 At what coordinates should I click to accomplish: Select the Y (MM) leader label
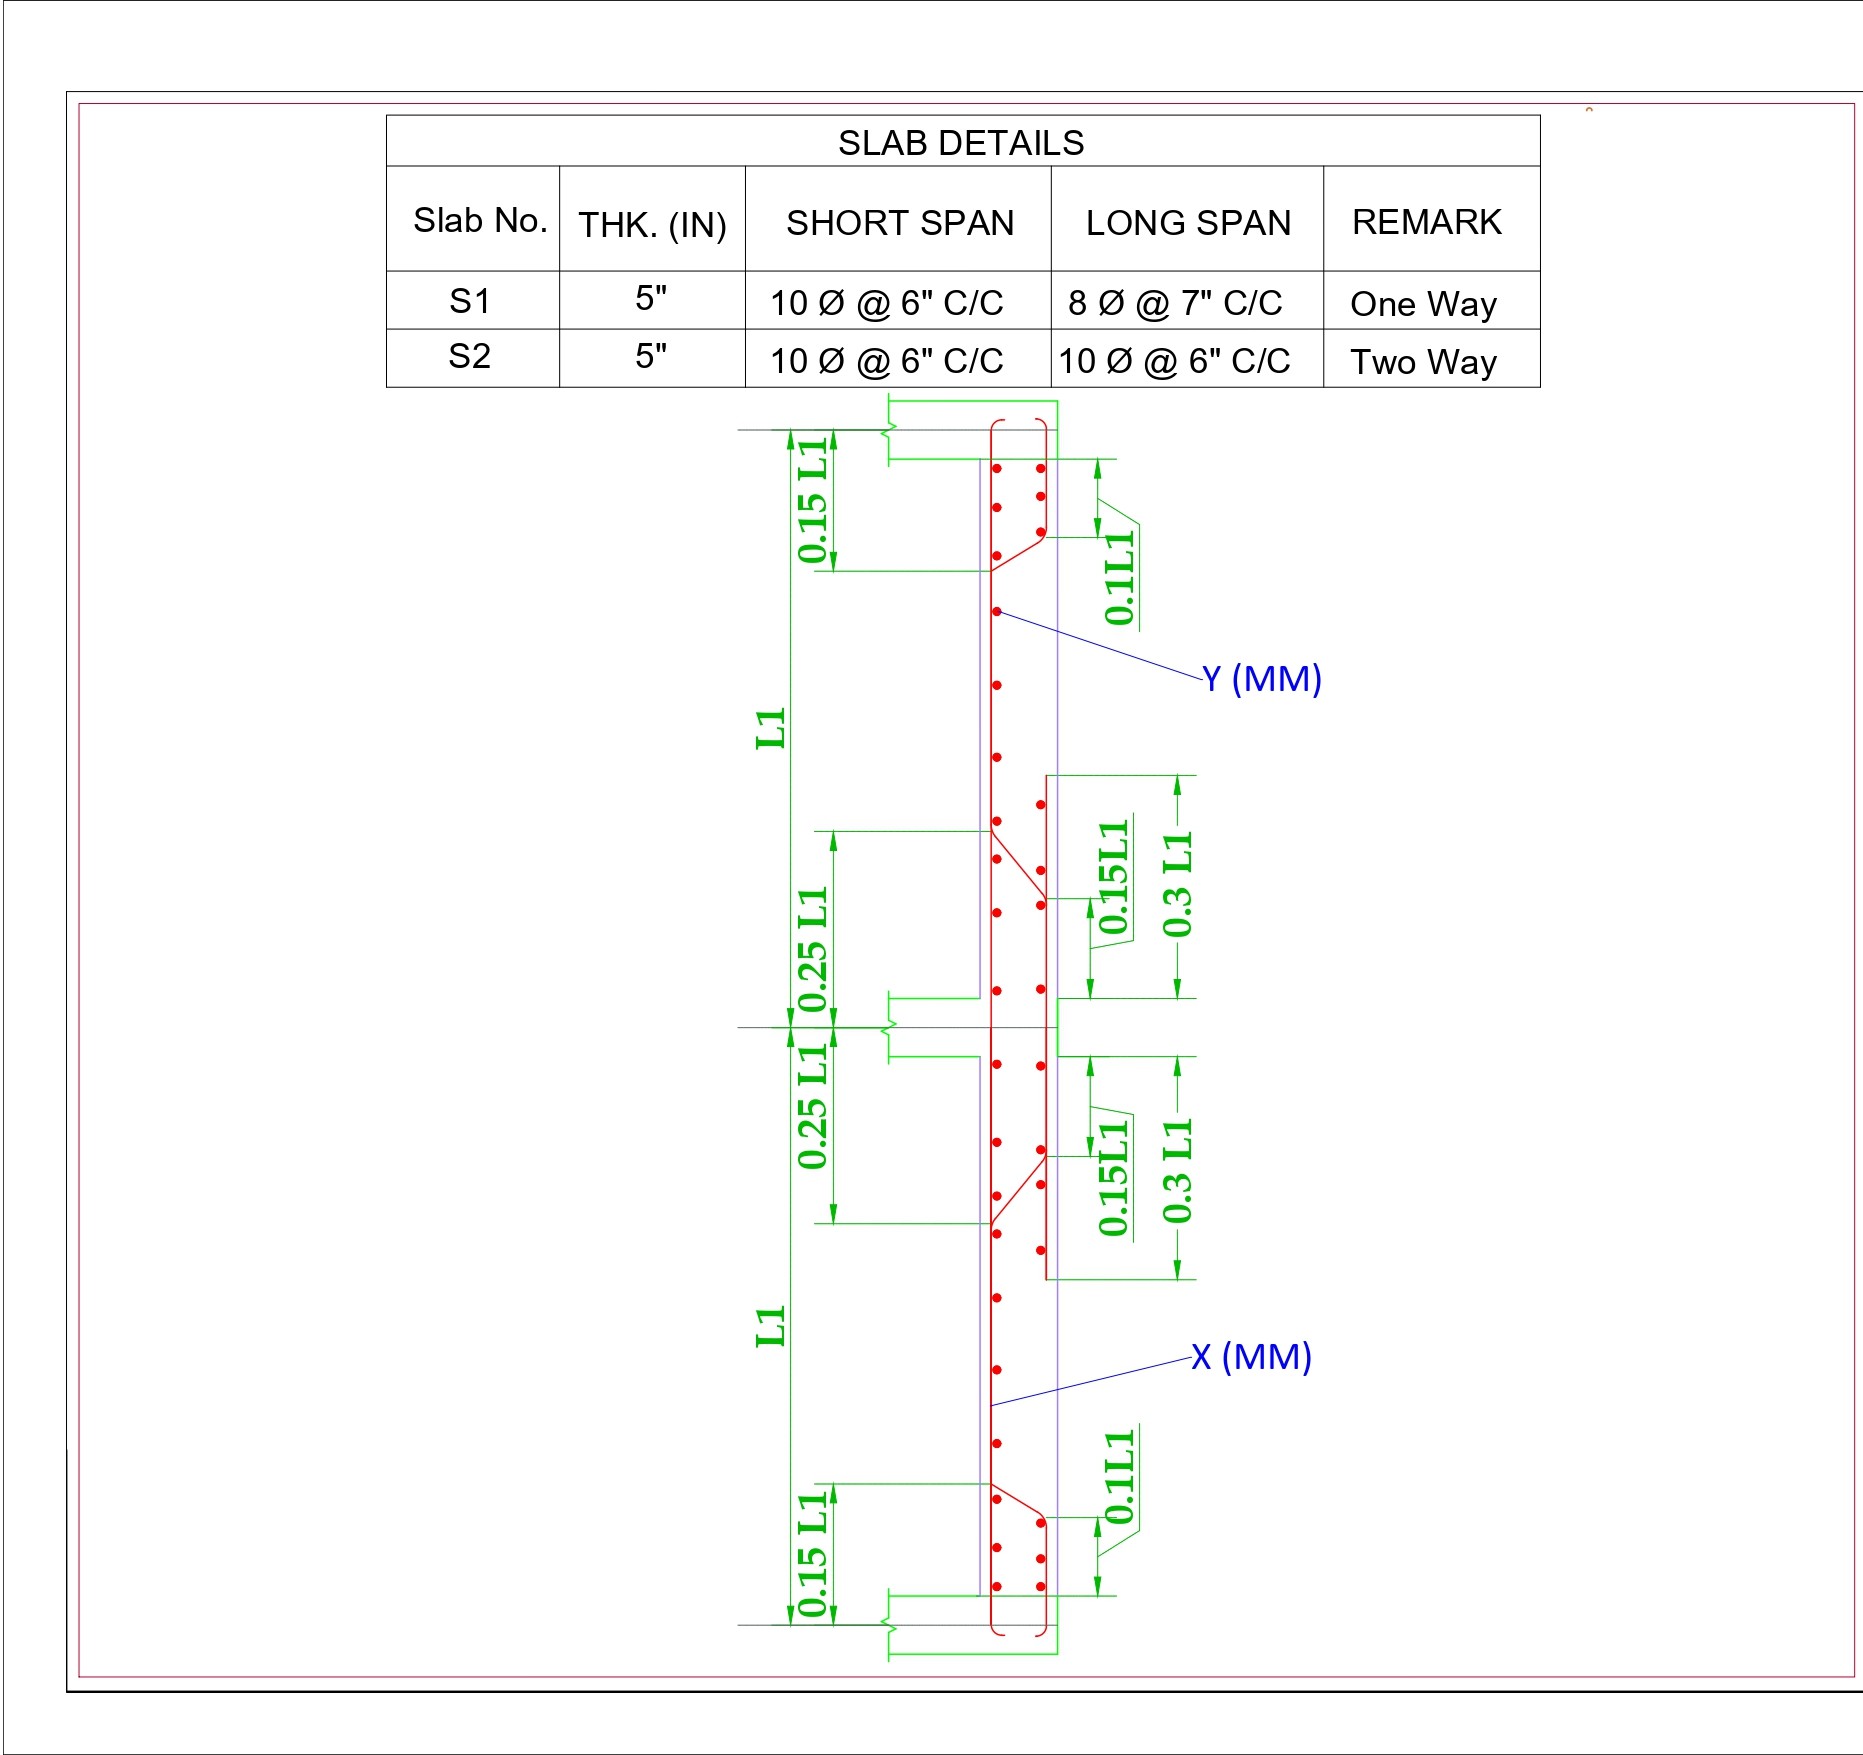pyautogui.click(x=1261, y=679)
